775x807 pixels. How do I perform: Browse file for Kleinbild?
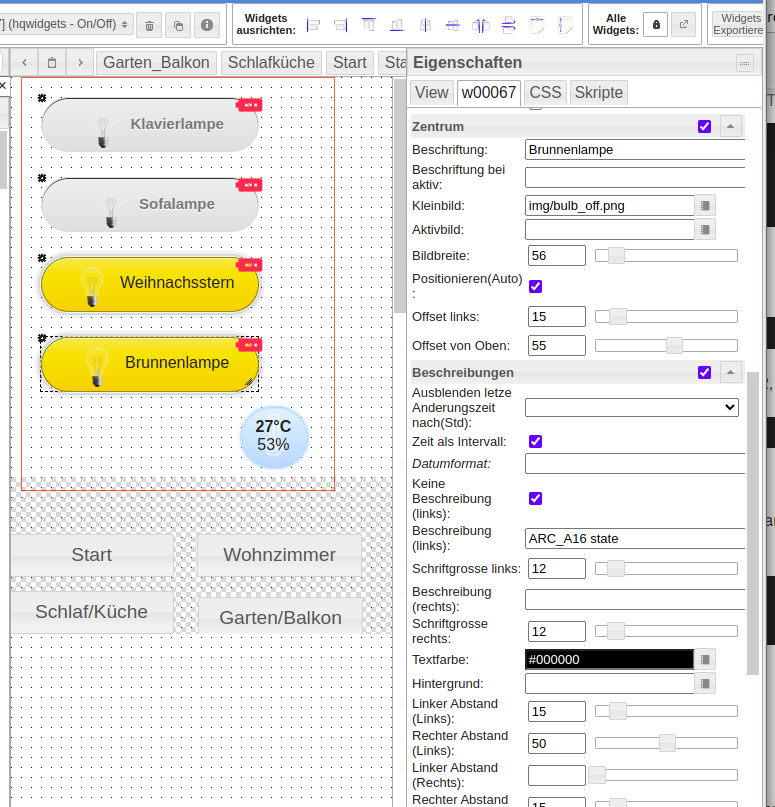[x=705, y=206]
